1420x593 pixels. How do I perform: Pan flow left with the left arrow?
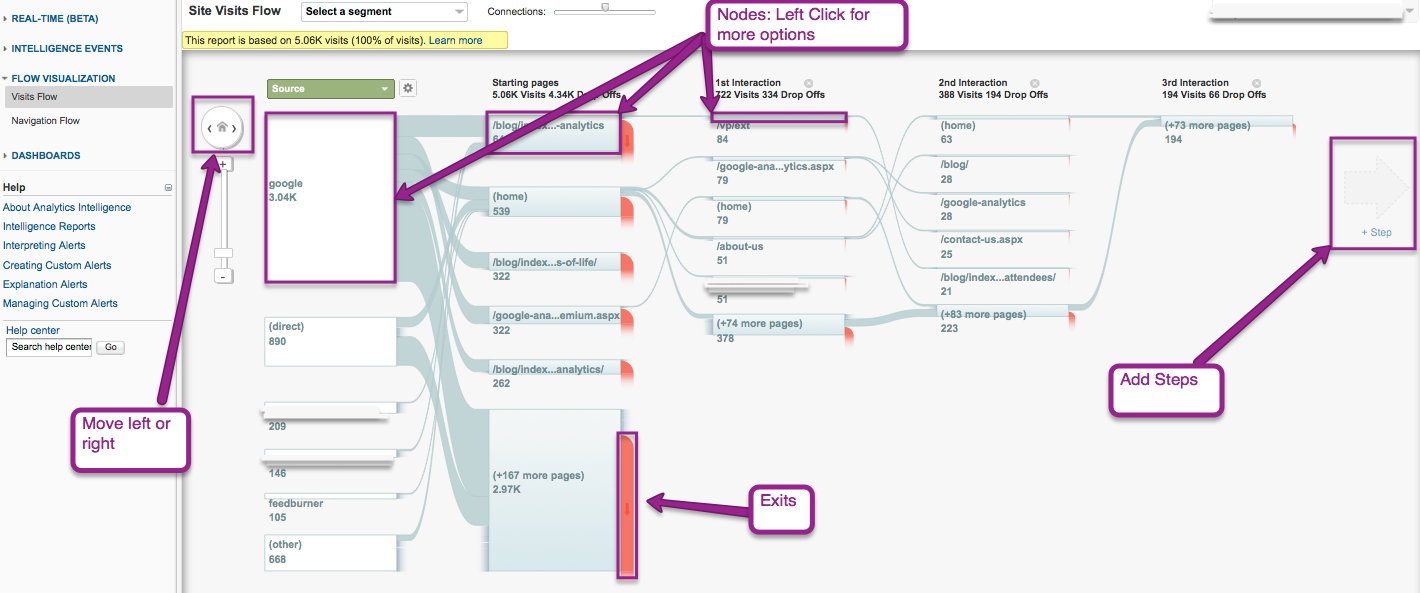click(x=209, y=128)
